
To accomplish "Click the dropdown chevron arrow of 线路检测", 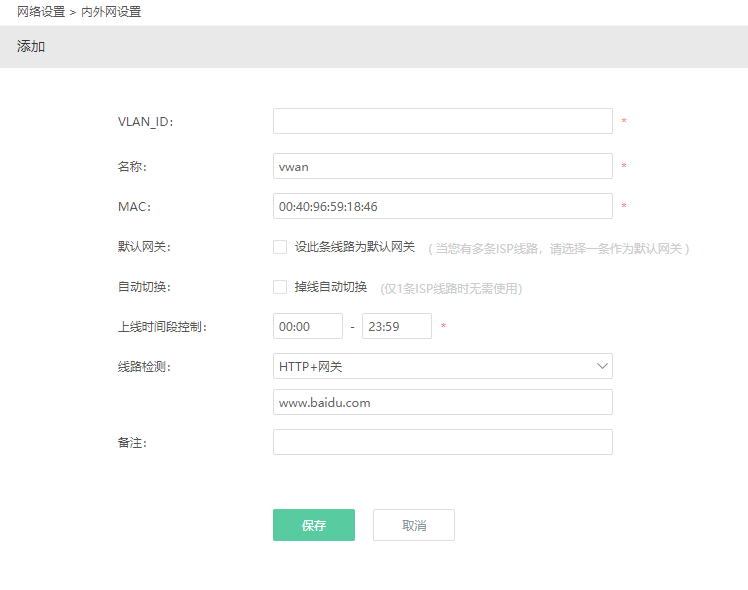I will tap(602, 366).
